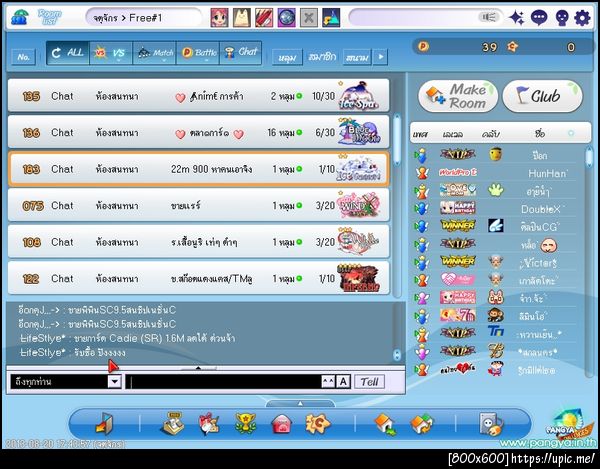Select the Match filter tab

pyautogui.click(x=154, y=53)
